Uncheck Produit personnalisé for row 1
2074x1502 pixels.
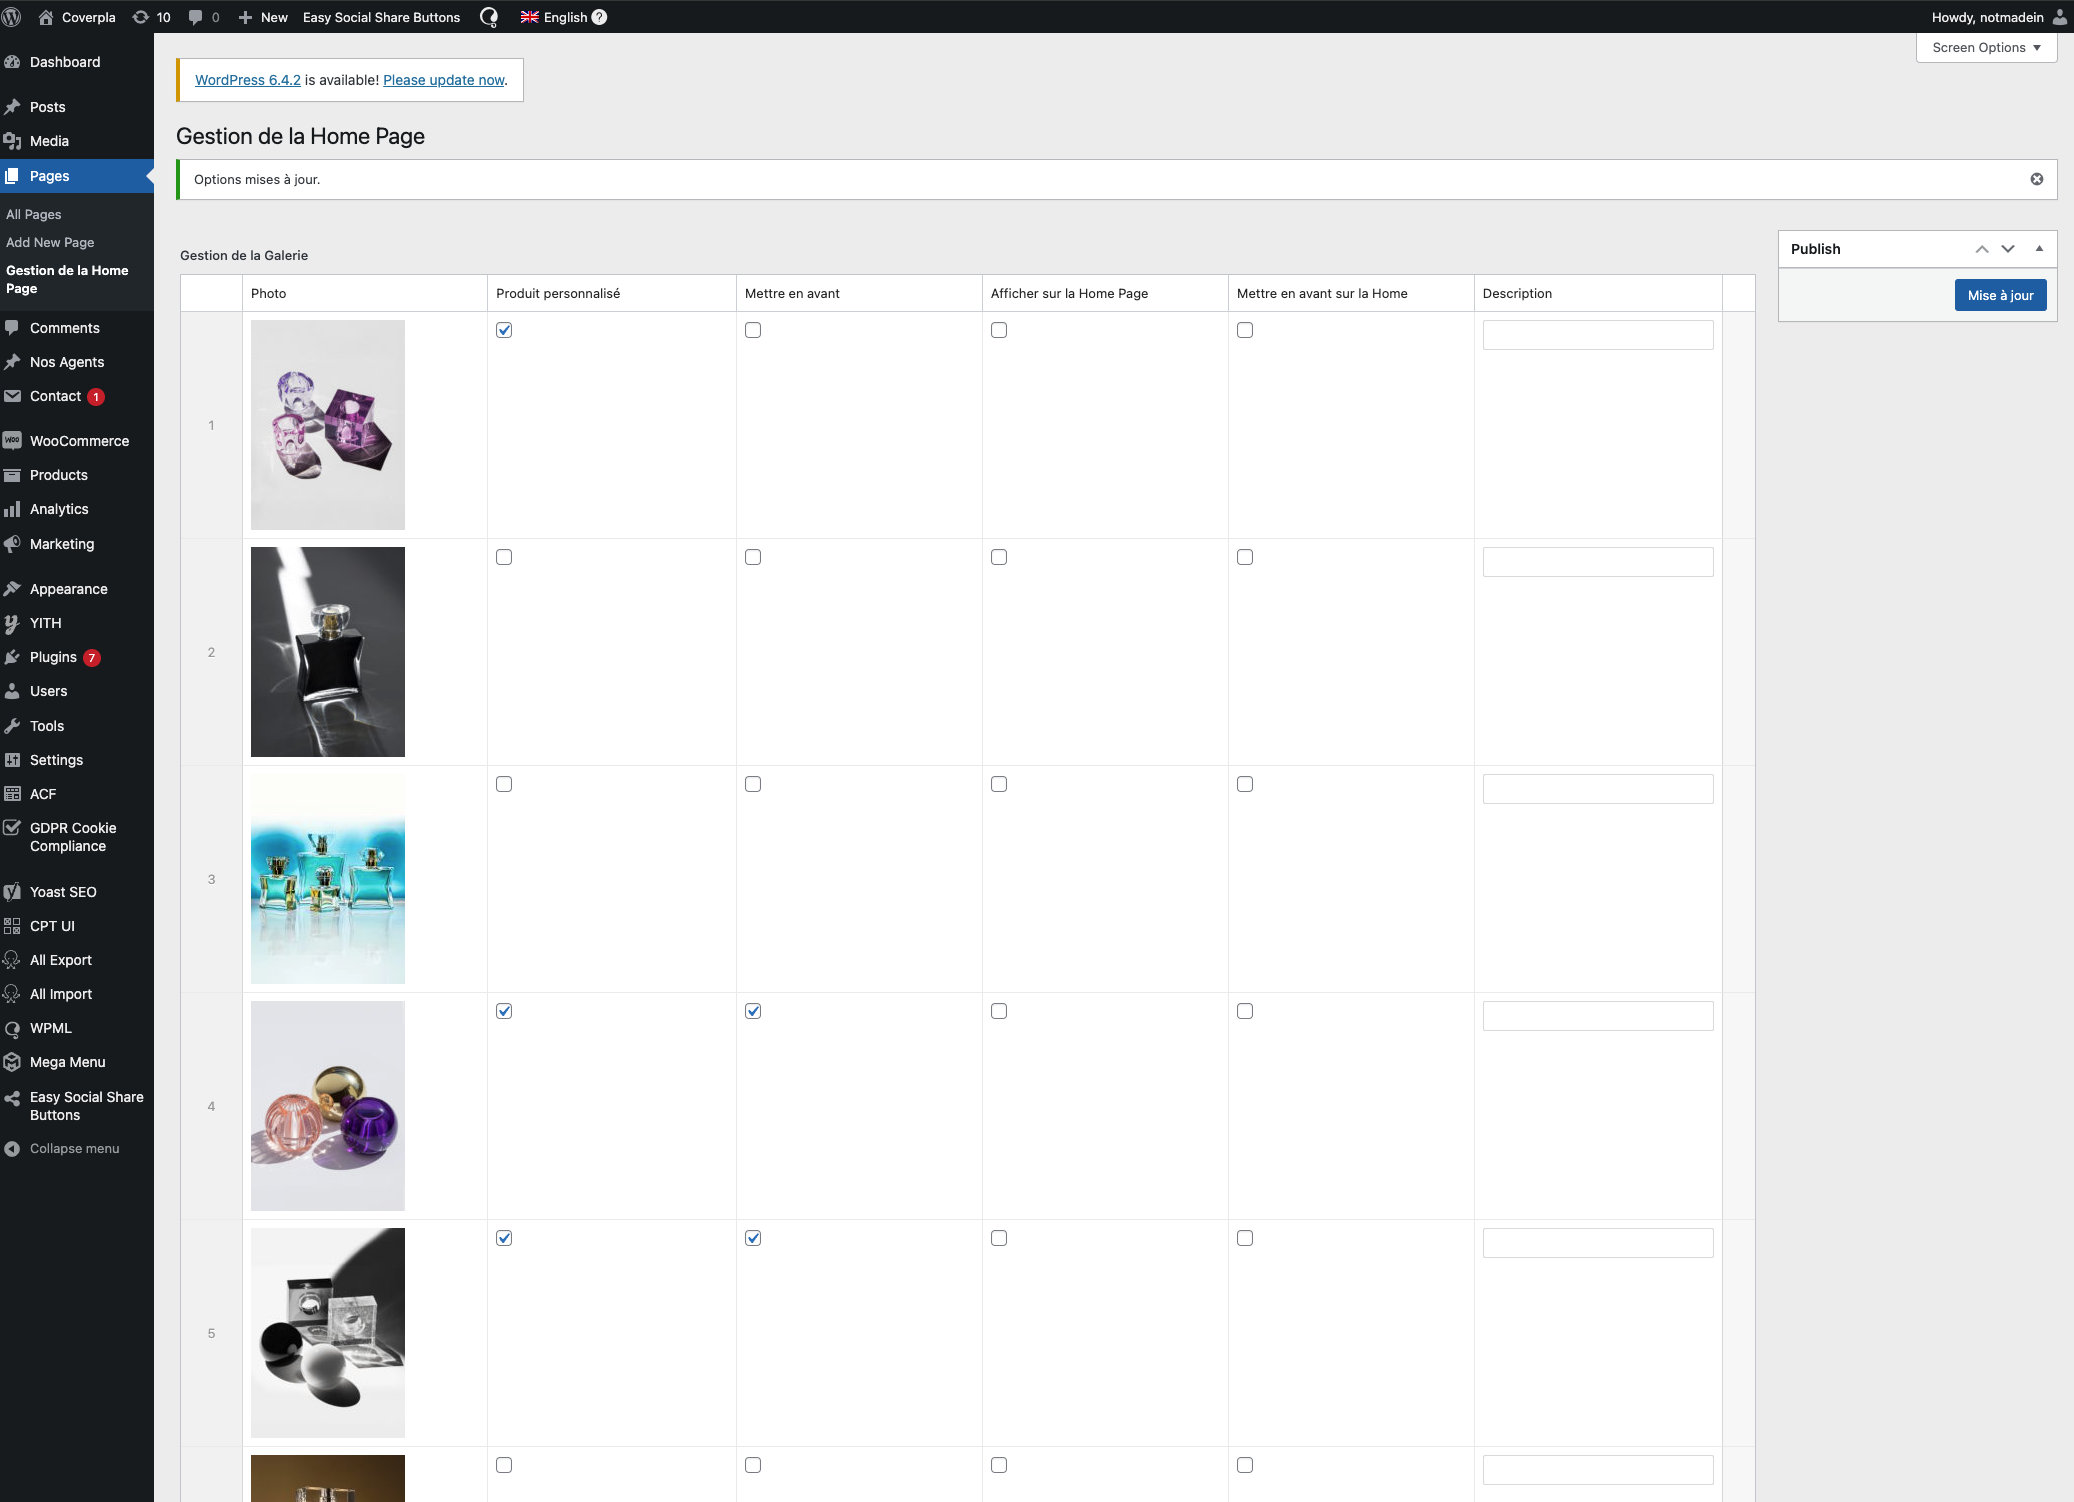click(x=504, y=330)
